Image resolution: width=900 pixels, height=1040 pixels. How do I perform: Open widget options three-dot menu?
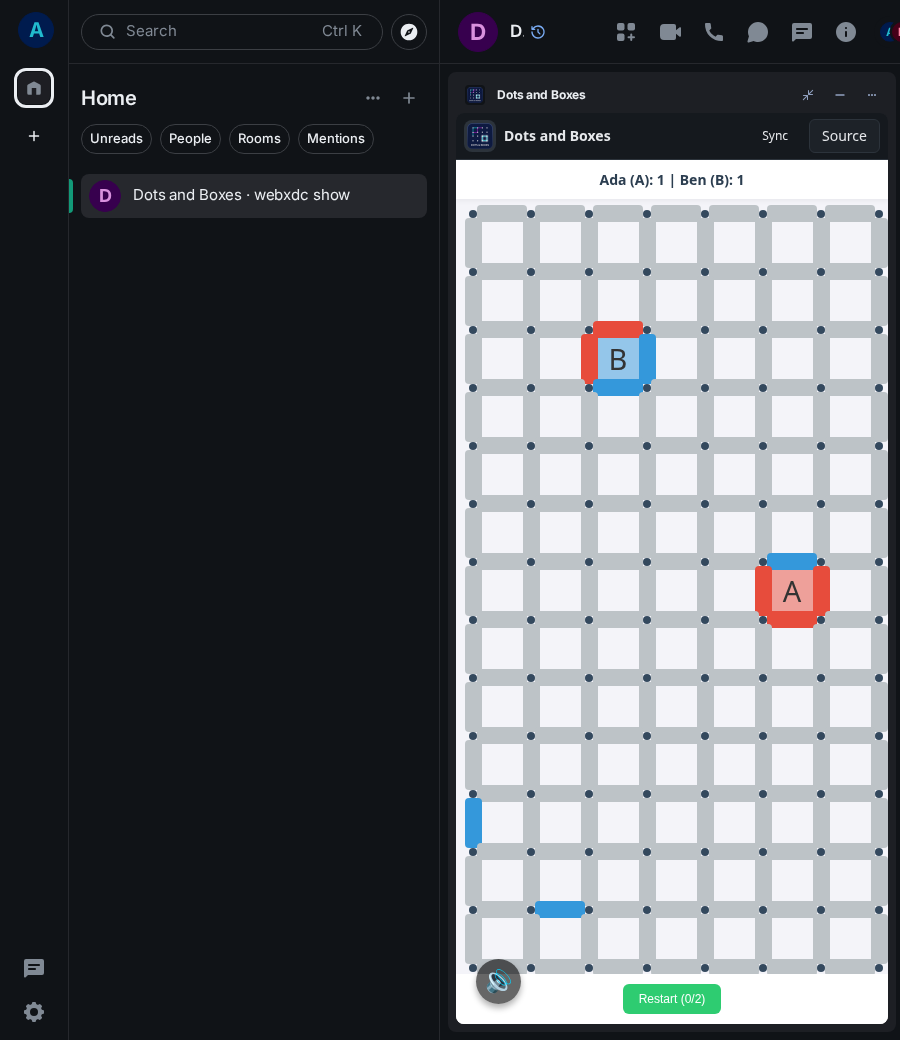871,95
